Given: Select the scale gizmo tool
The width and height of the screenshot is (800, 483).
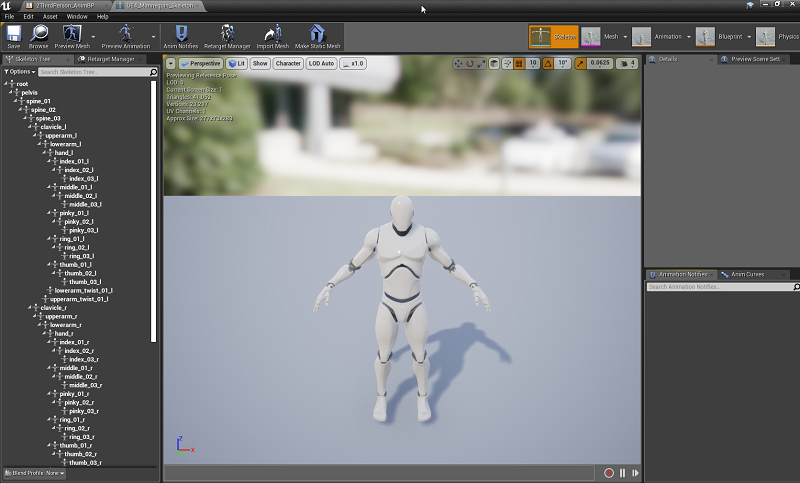Looking at the screenshot, I should click(x=481, y=64).
